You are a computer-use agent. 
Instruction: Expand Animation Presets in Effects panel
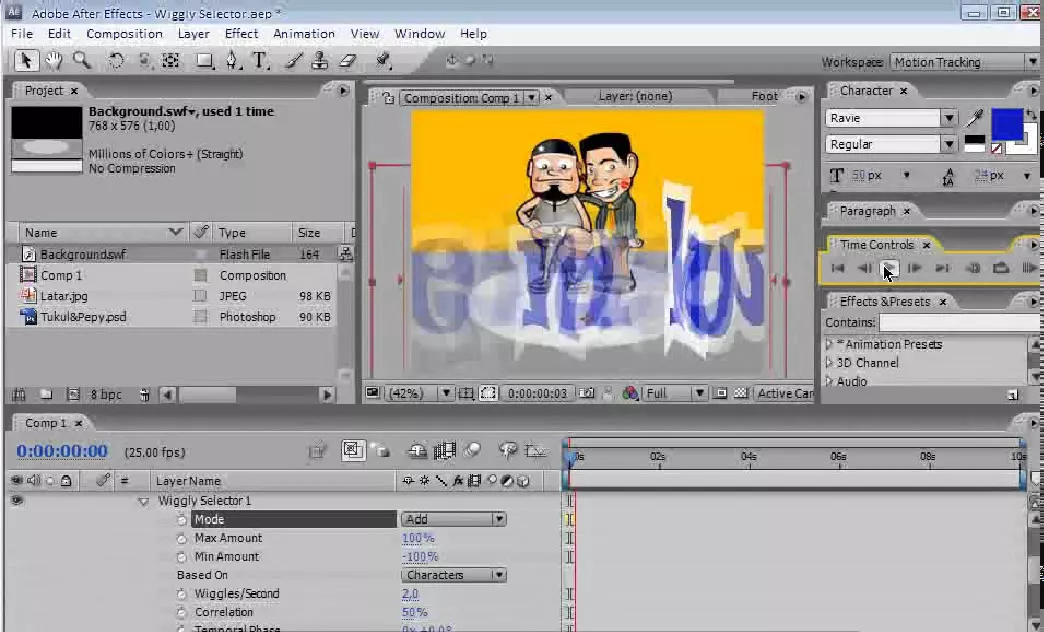(x=829, y=344)
